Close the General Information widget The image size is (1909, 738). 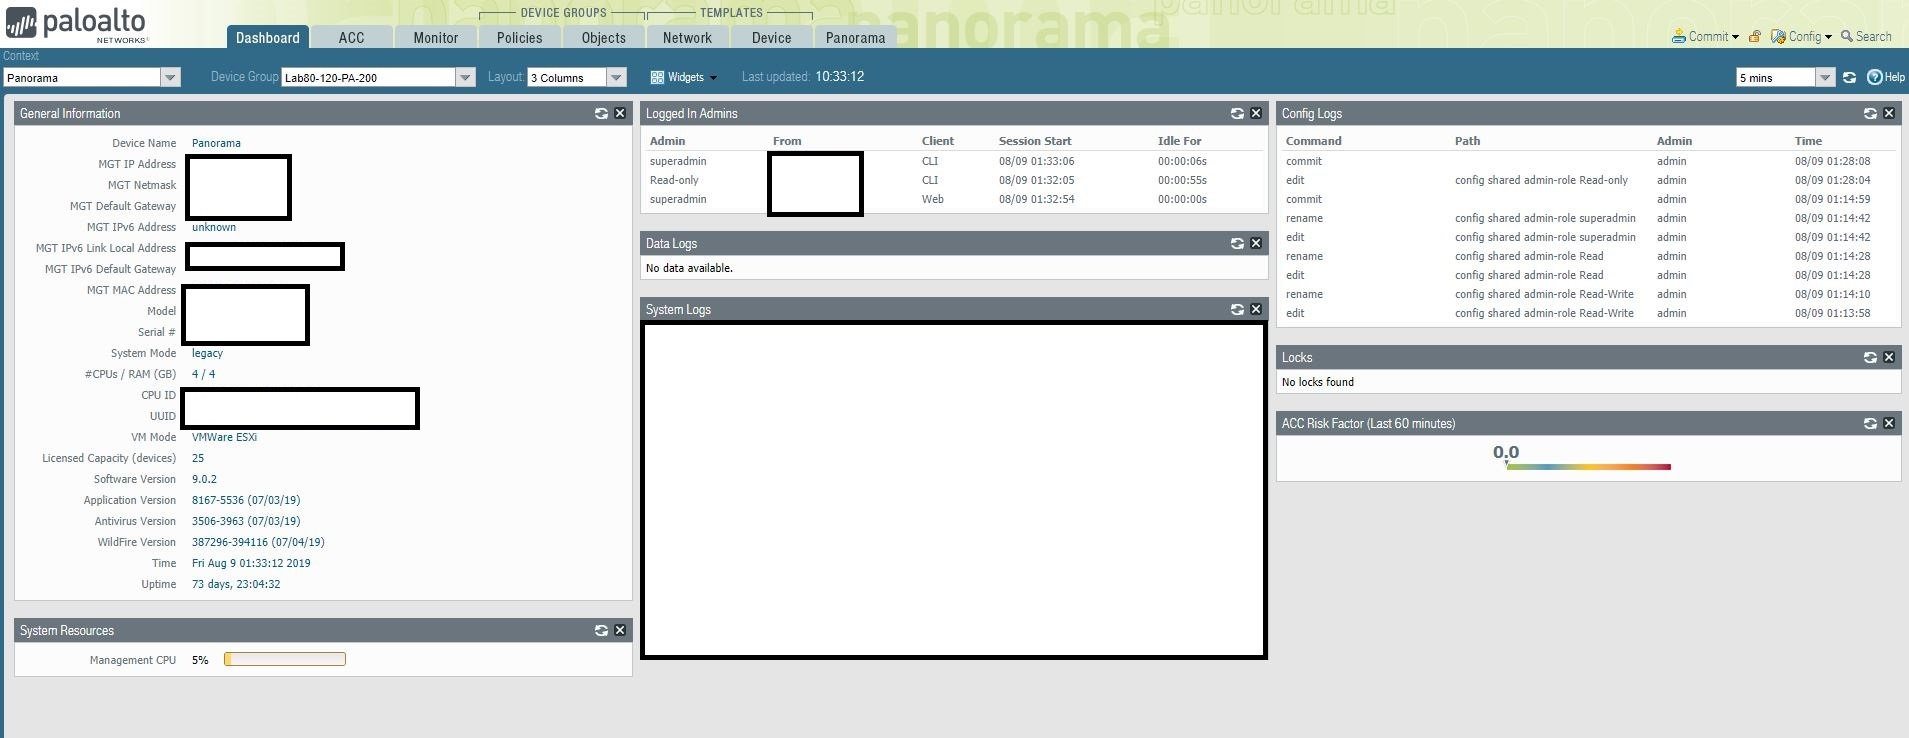tap(620, 114)
